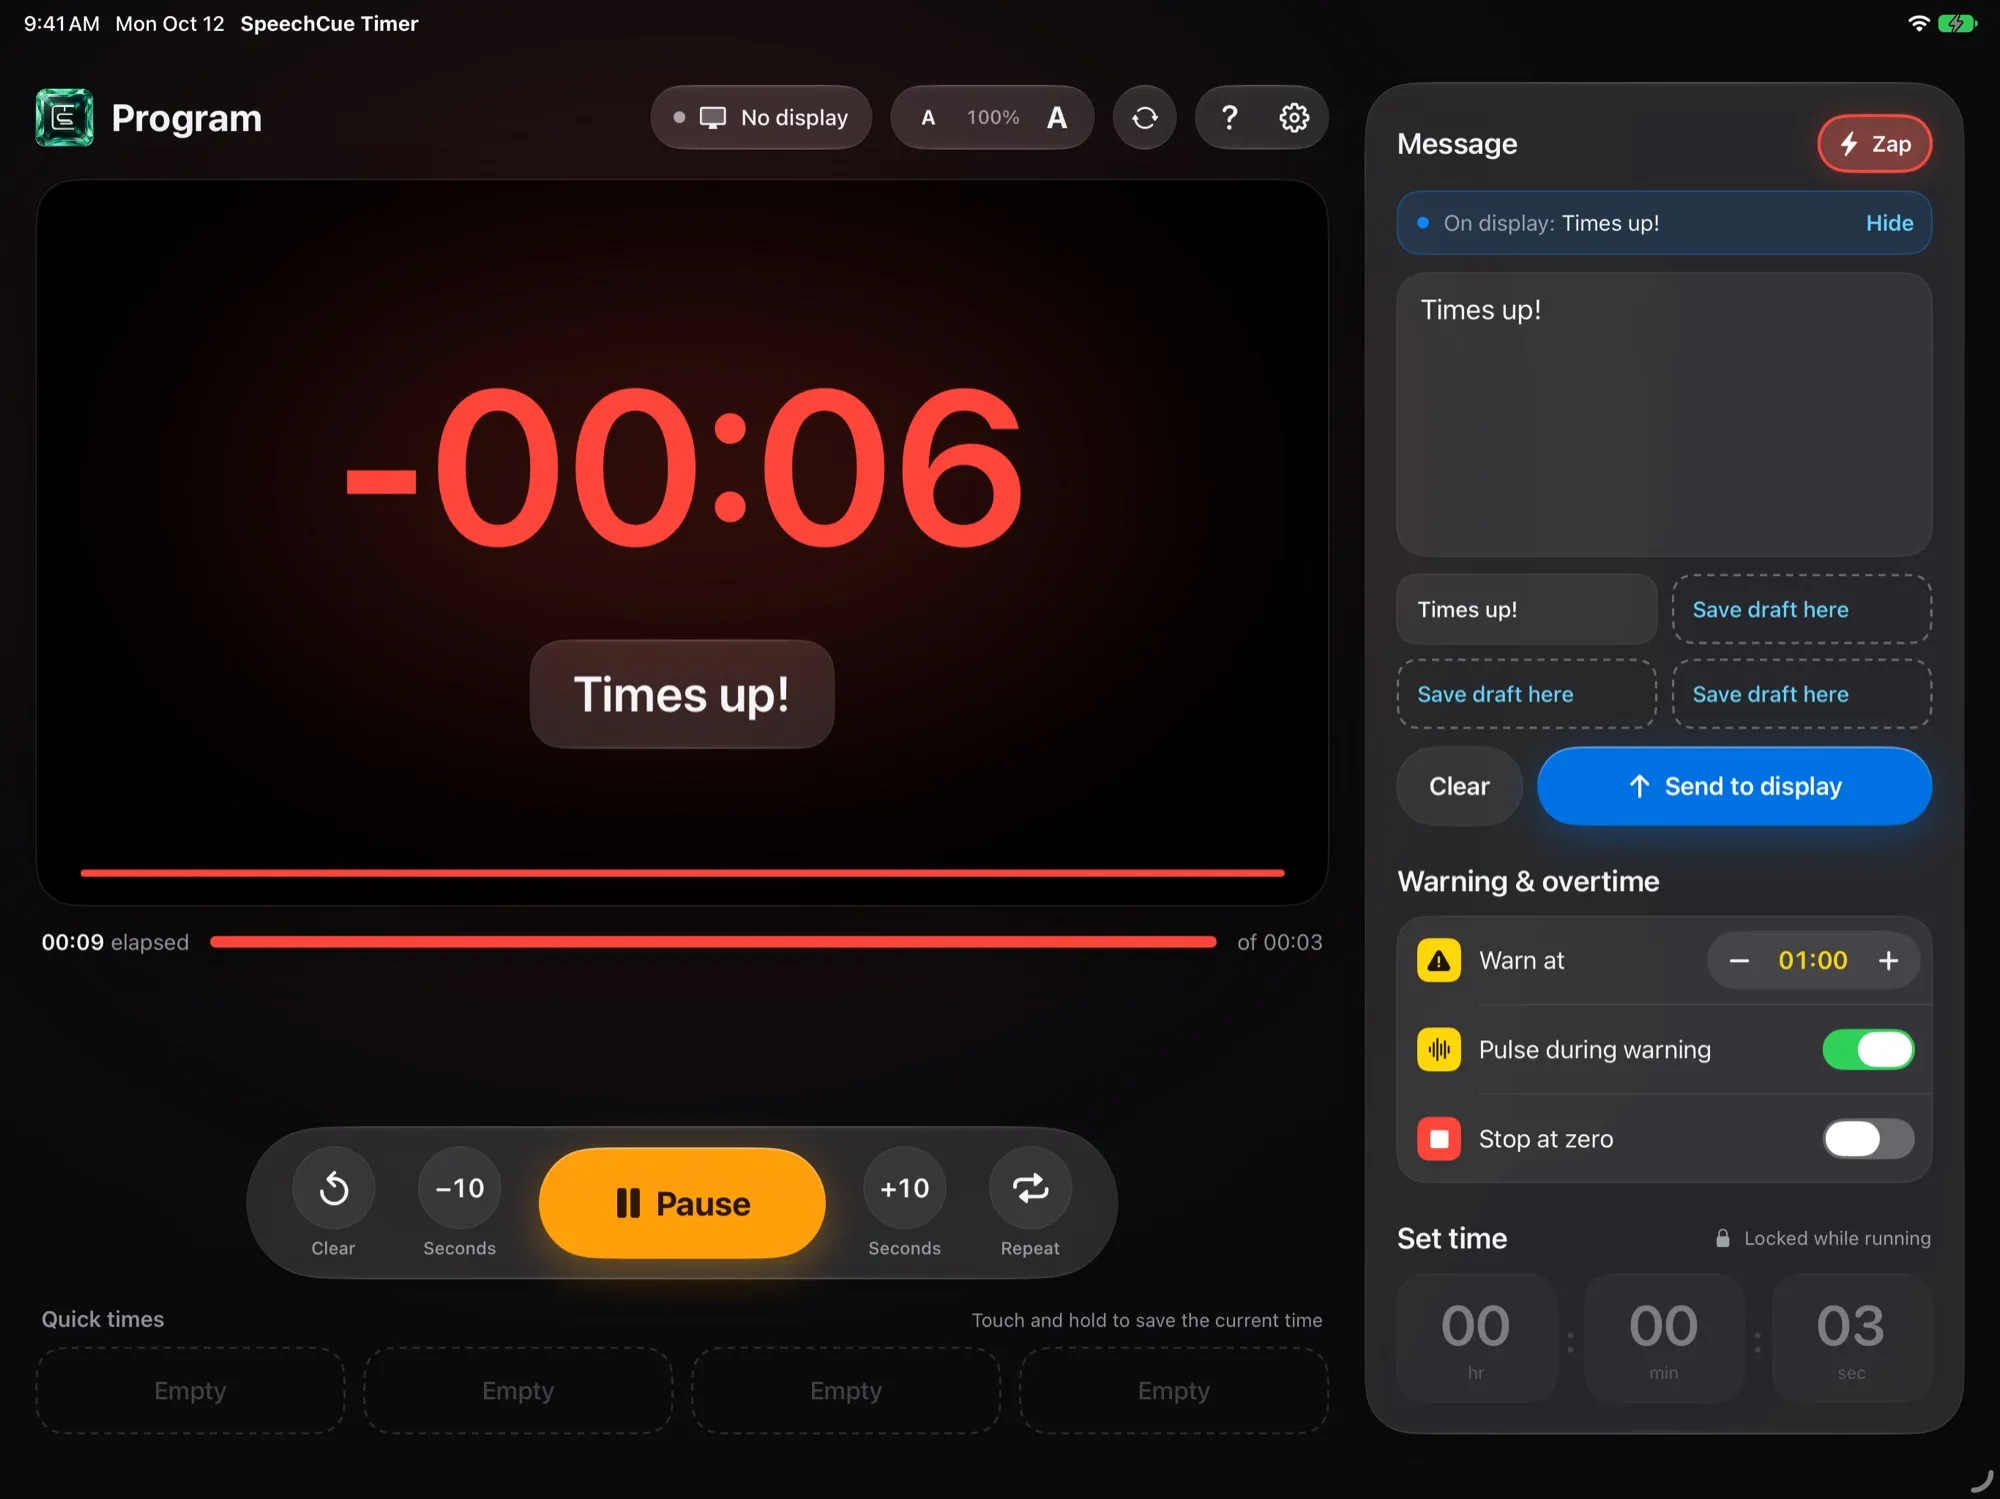Select the minutes field in Set time
Screen dimensions: 2000x1499
(x=1664, y=1337)
